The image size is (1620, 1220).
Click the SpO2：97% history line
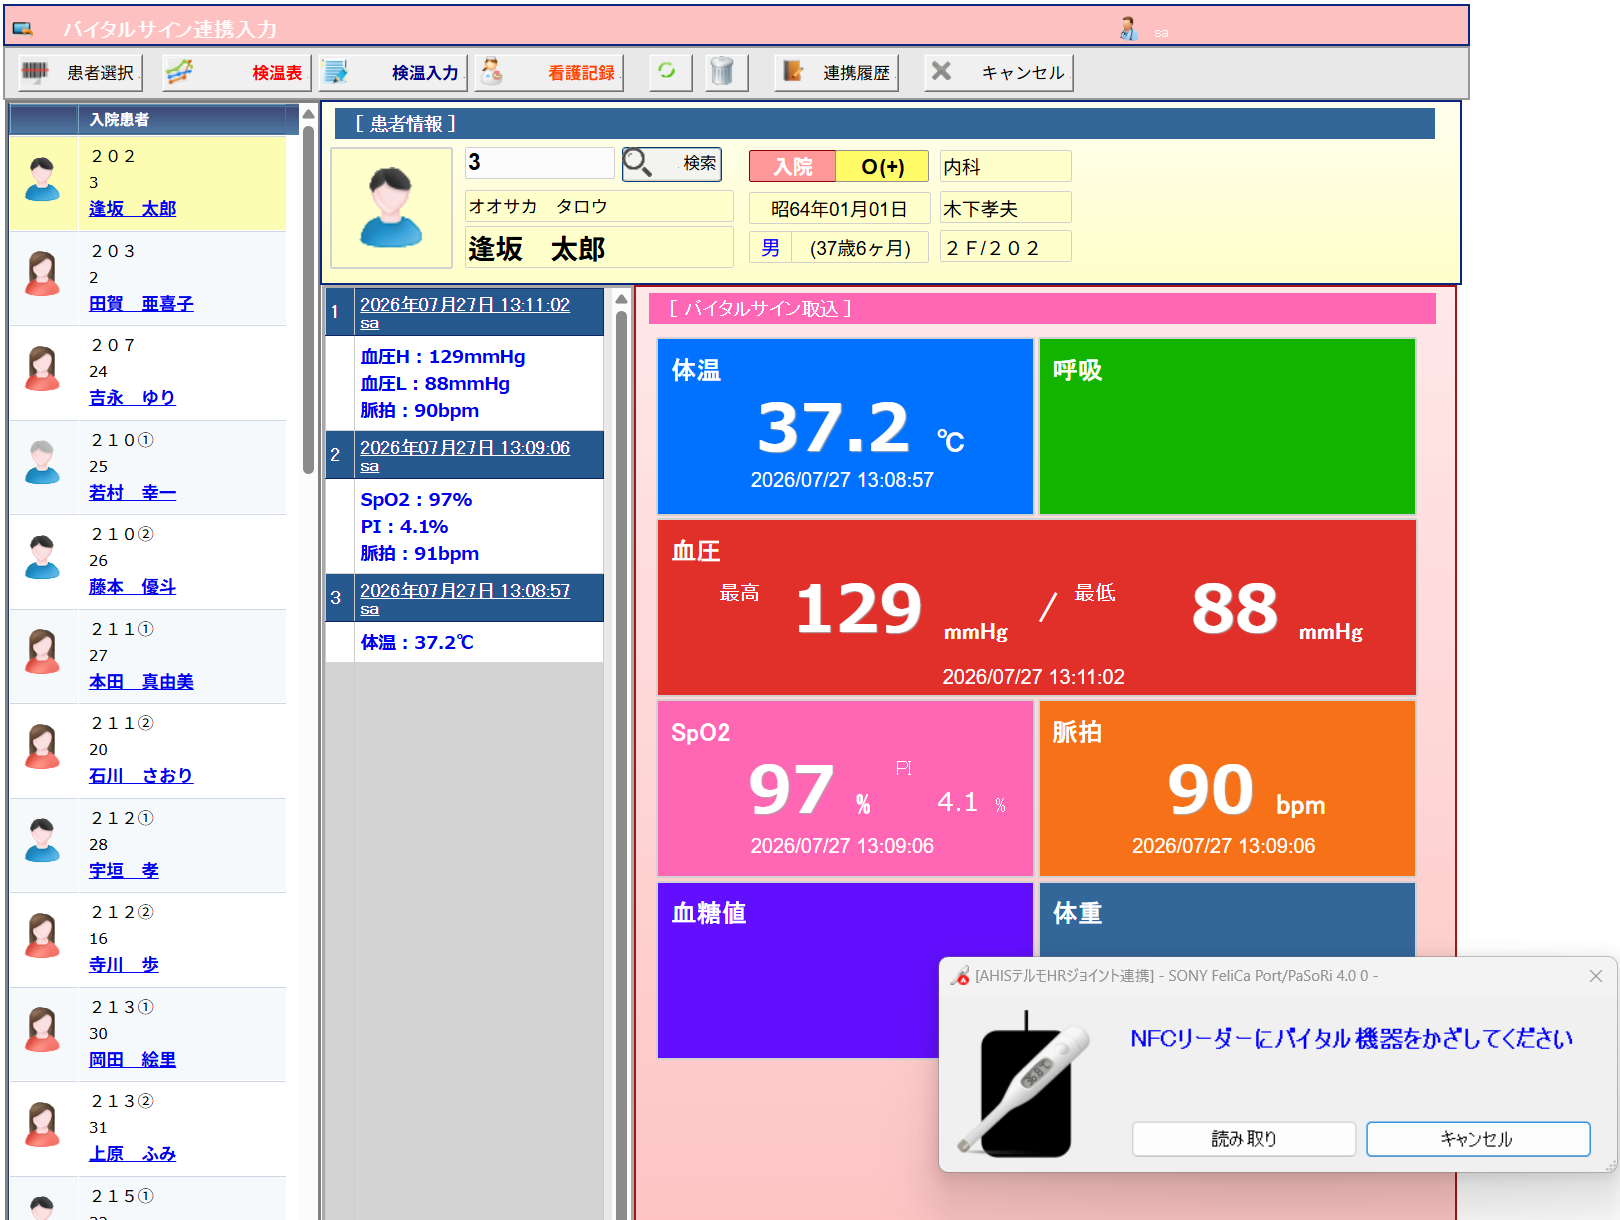coord(416,500)
